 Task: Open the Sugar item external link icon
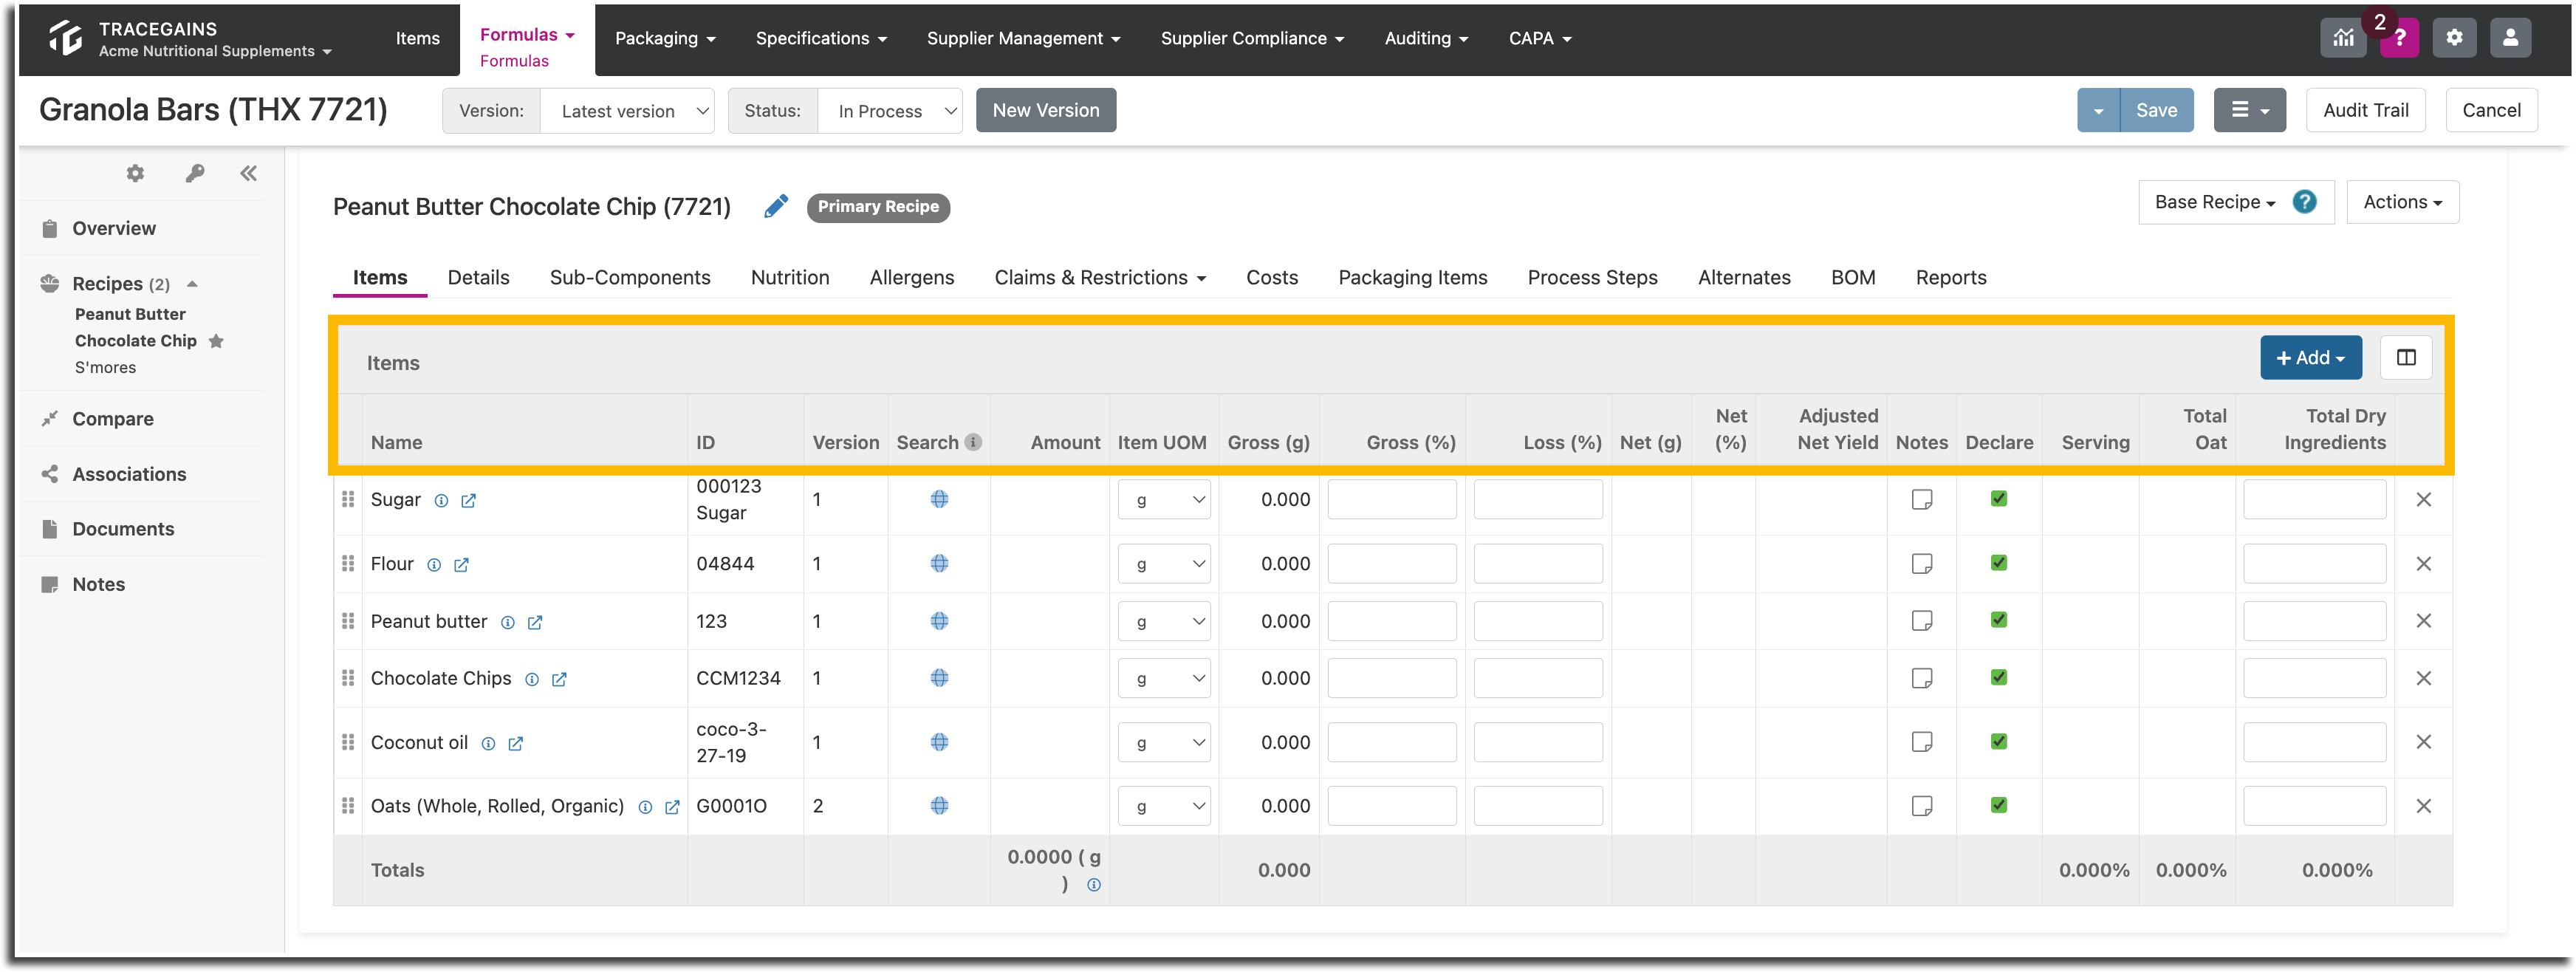[468, 501]
